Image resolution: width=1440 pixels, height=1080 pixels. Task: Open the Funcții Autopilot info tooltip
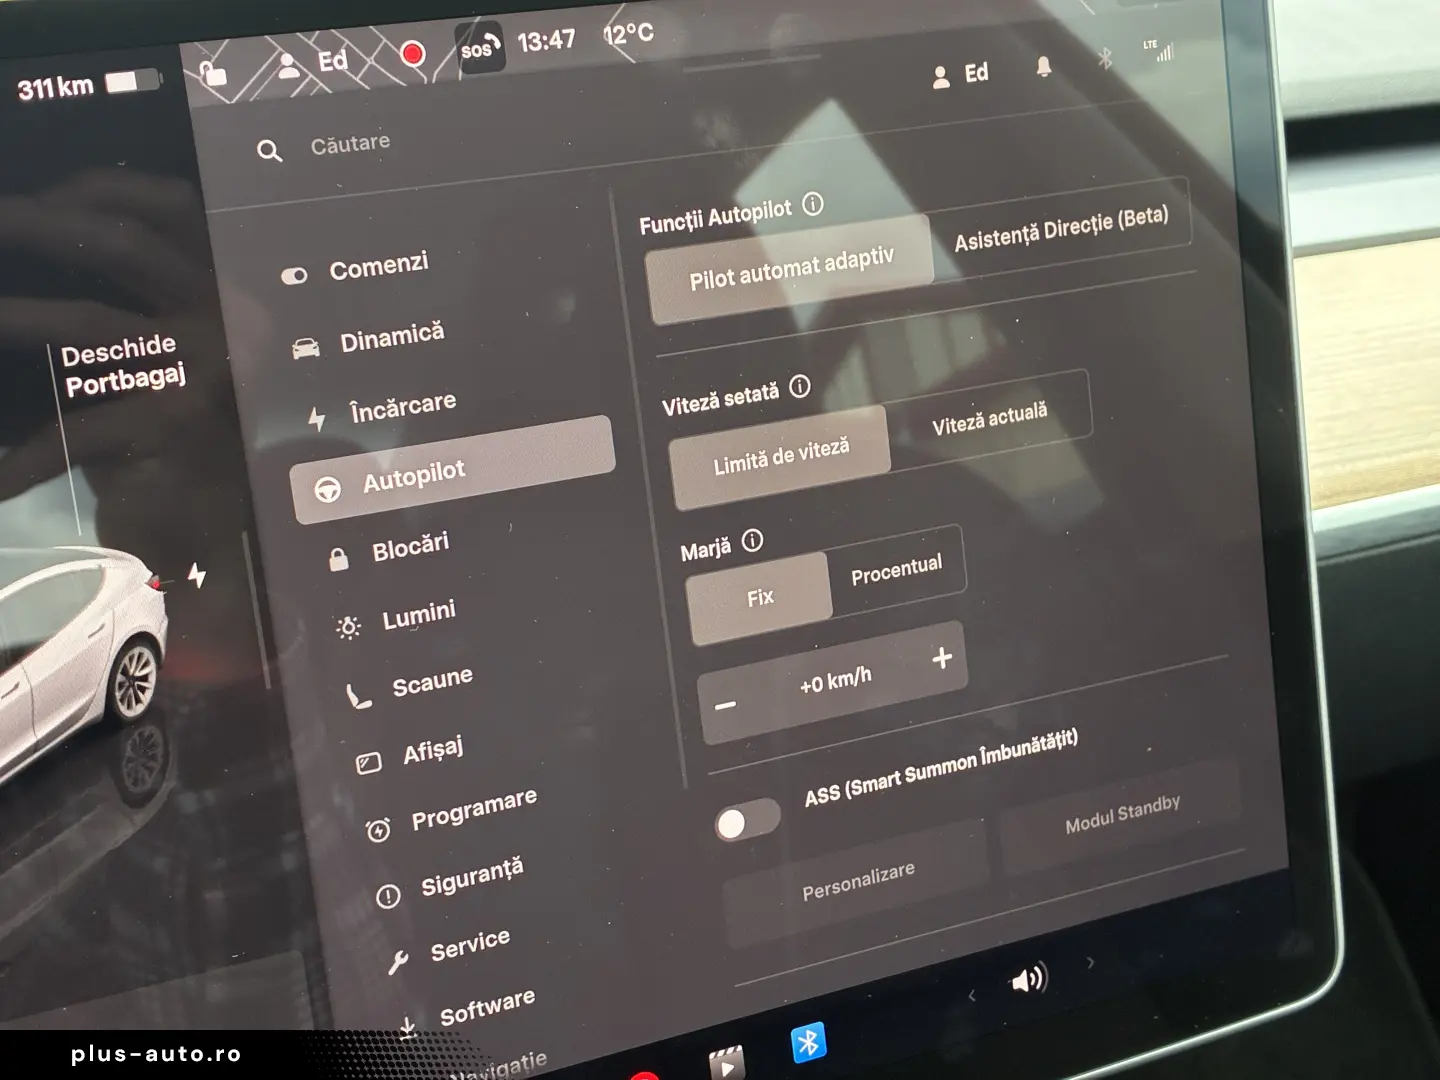[813, 207]
